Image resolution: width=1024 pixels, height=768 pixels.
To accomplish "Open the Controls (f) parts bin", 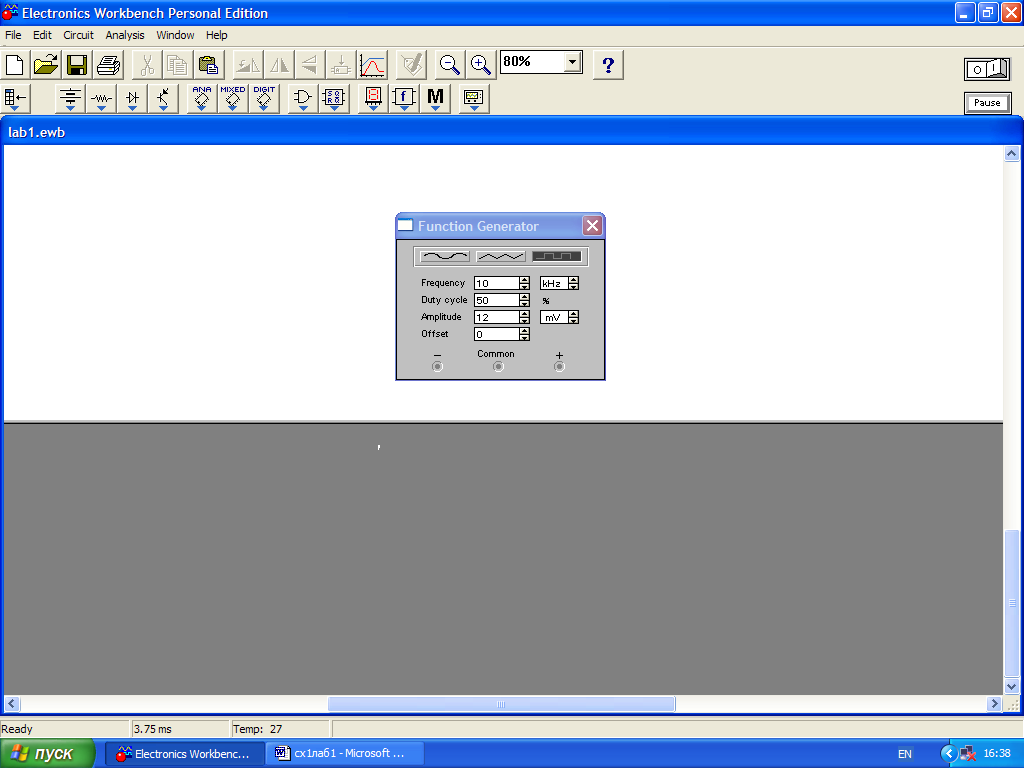I will point(404,99).
